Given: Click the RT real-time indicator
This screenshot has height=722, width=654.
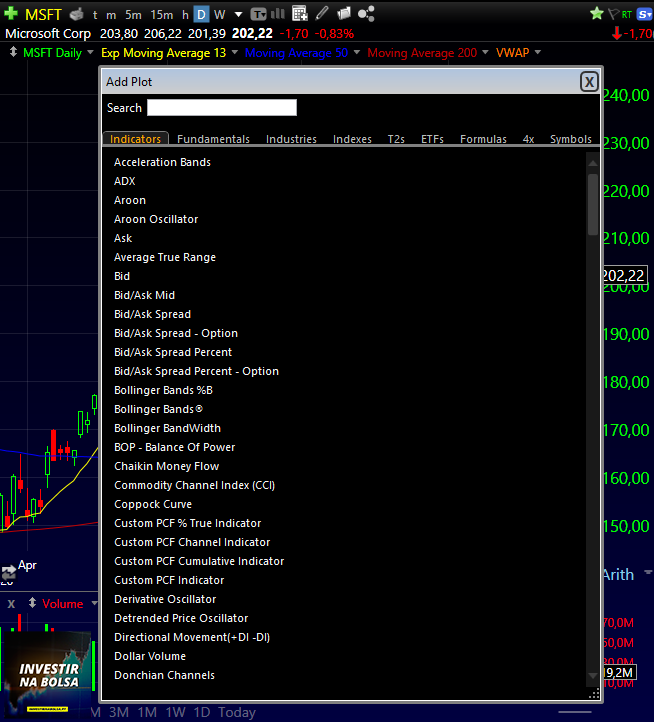Looking at the screenshot, I should pos(626,15).
